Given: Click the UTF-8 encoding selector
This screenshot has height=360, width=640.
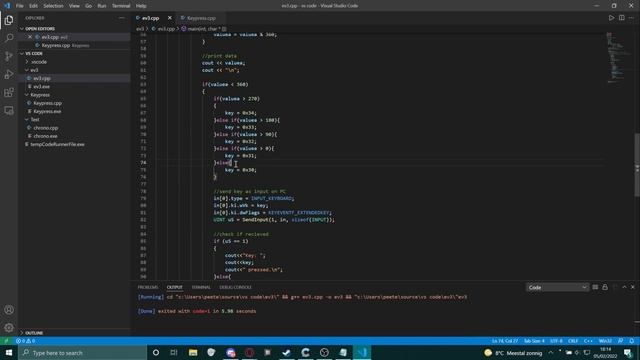Looking at the screenshot, I should [x=556, y=341].
